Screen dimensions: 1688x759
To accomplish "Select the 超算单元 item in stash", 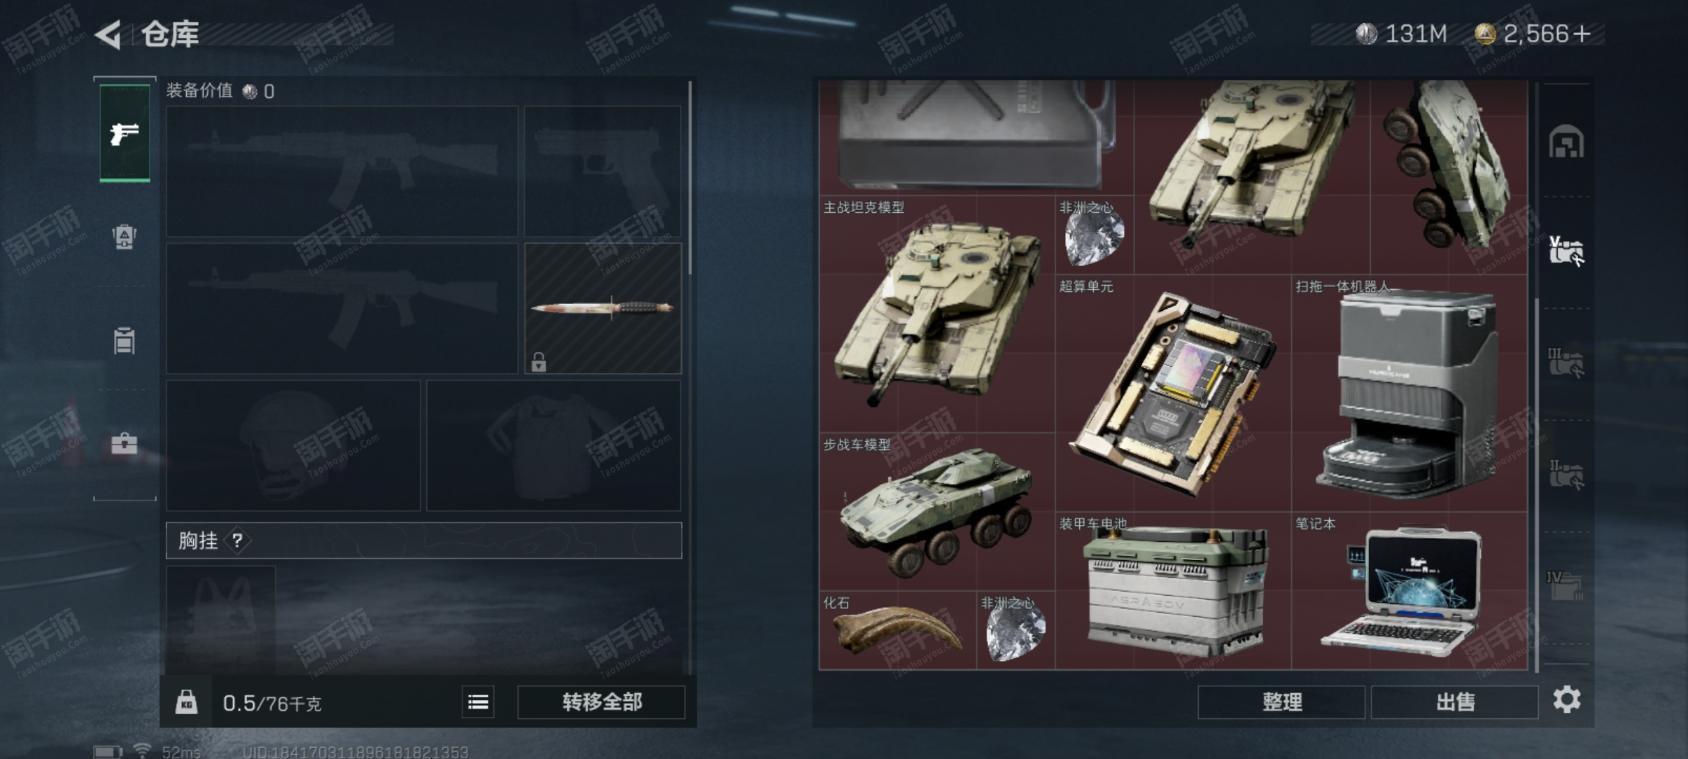I will pos(1173,393).
